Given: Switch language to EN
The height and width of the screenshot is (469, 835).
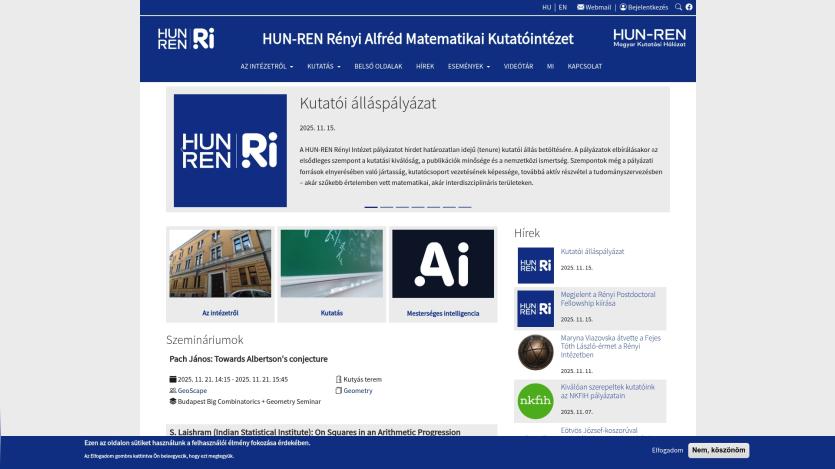Looking at the screenshot, I should tap(562, 7).
